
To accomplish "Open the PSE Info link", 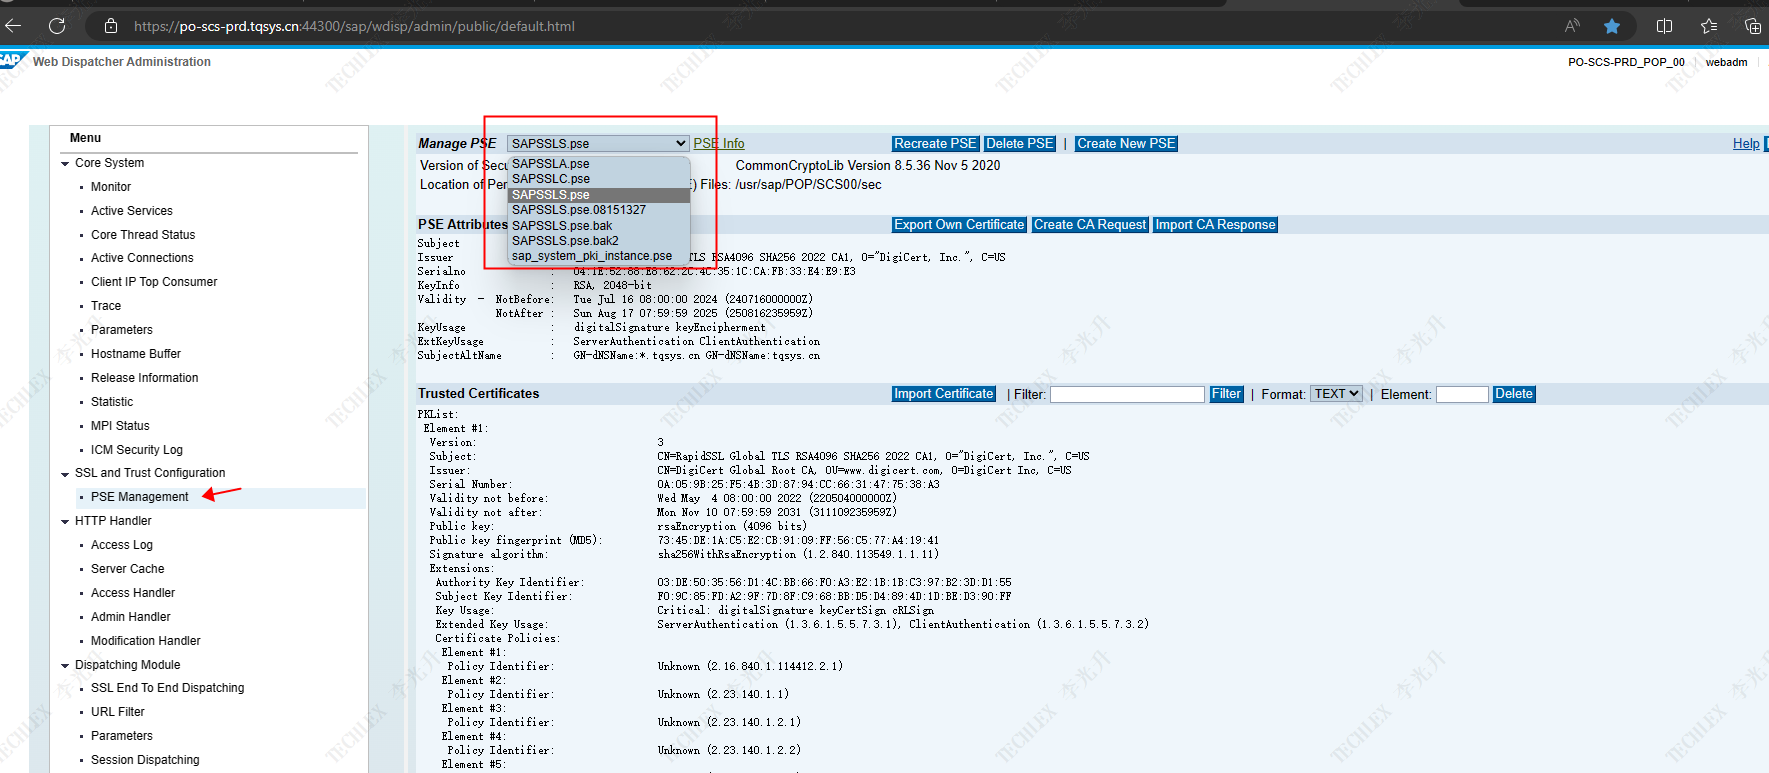I will (x=719, y=144).
